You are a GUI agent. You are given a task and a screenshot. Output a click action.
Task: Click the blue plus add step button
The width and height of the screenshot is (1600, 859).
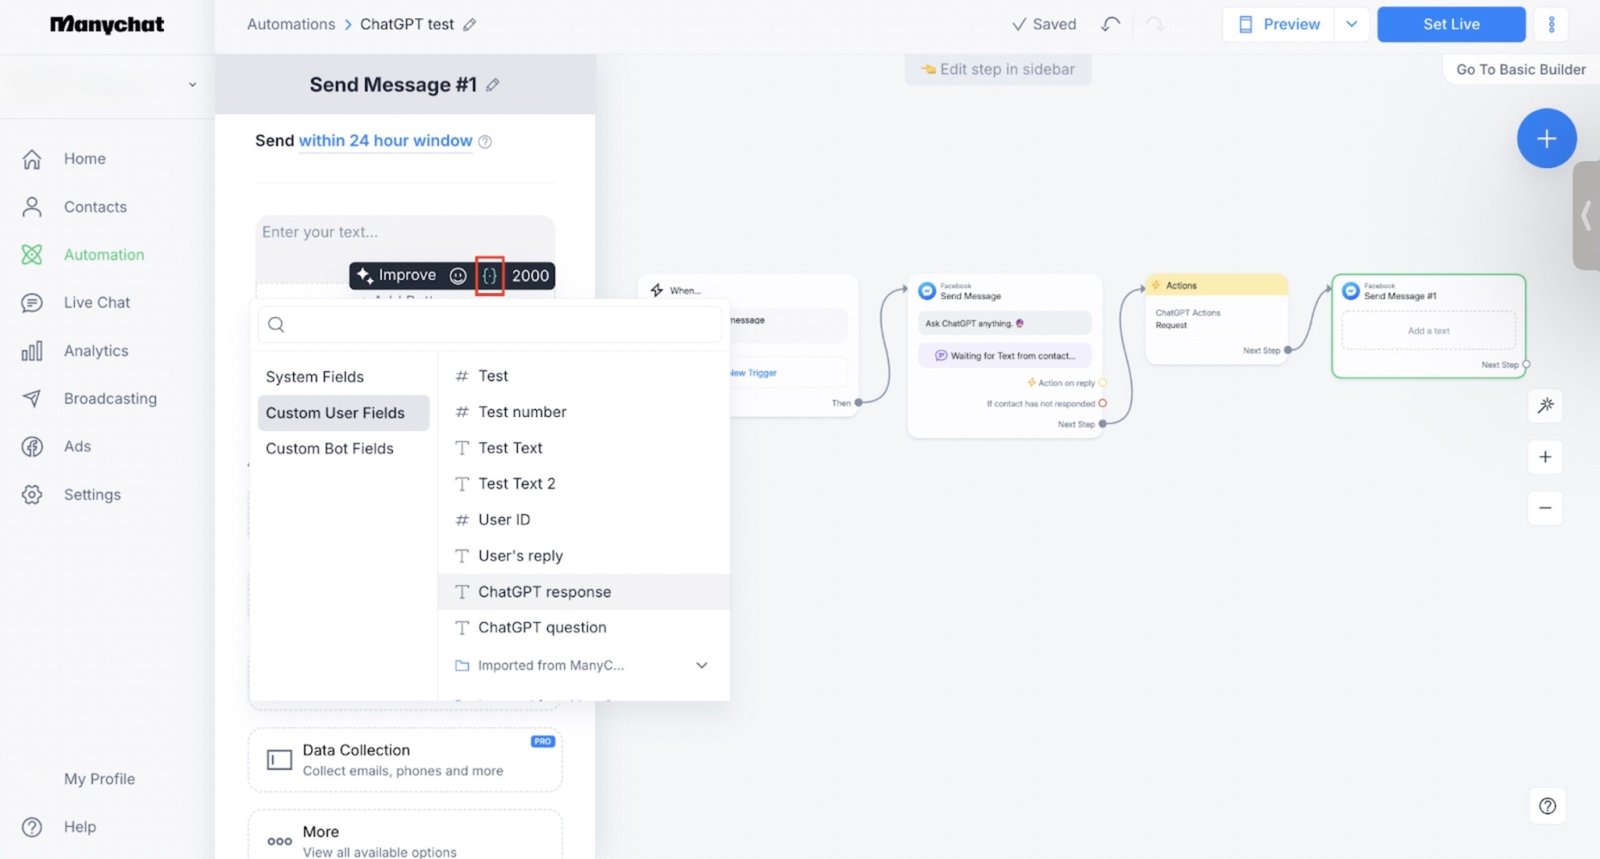point(1546,138)
